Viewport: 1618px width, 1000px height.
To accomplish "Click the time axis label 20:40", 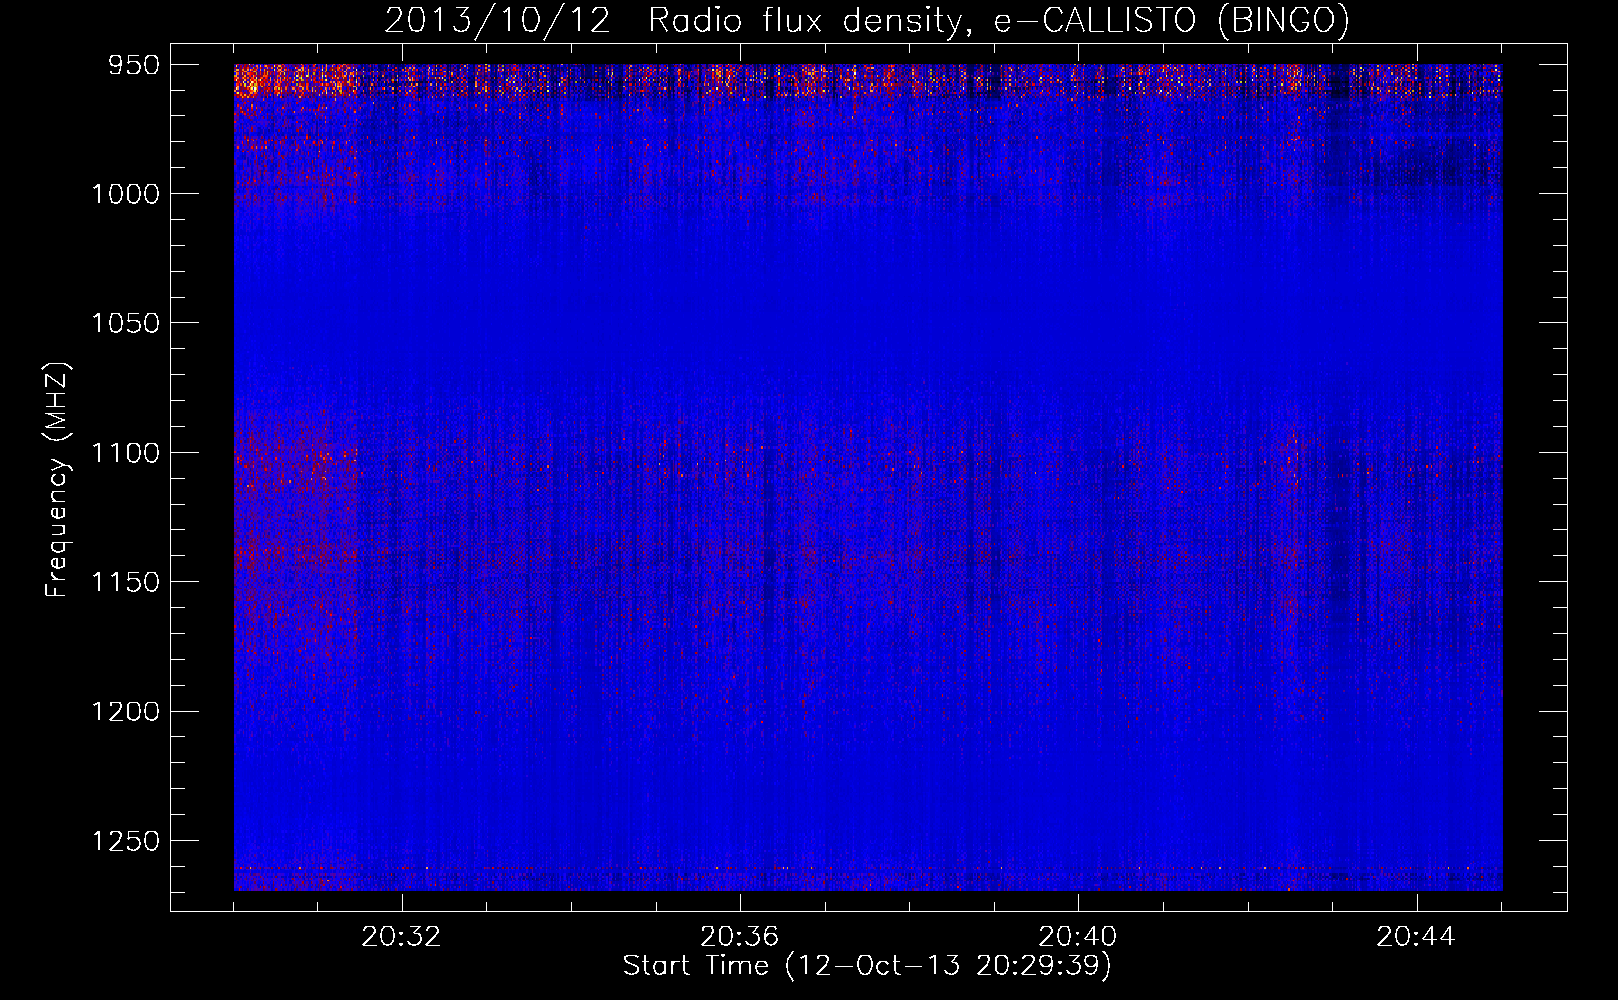I will pyautogui.click(x=1077, y=937).
